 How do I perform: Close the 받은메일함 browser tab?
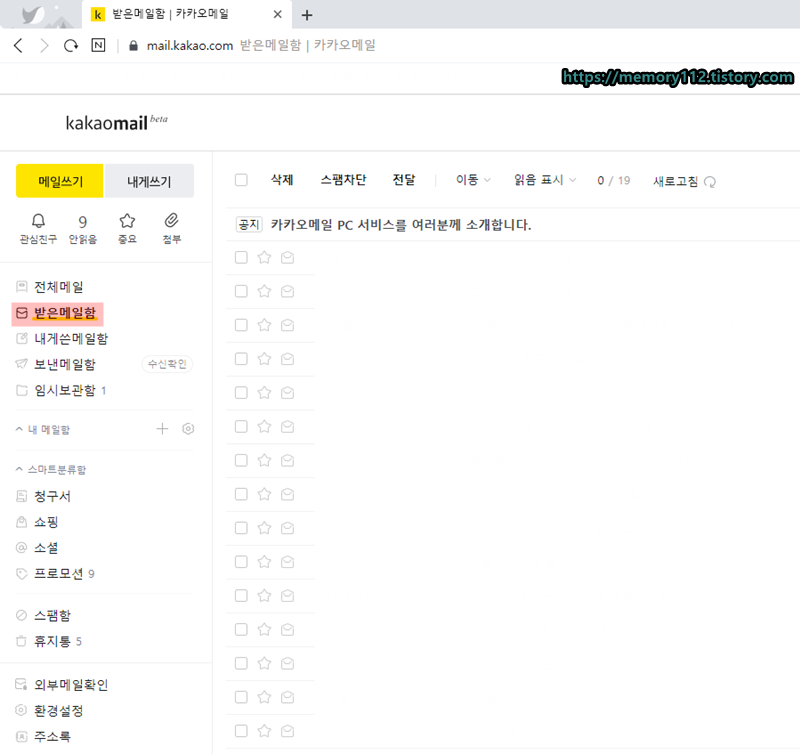[278, 15]
